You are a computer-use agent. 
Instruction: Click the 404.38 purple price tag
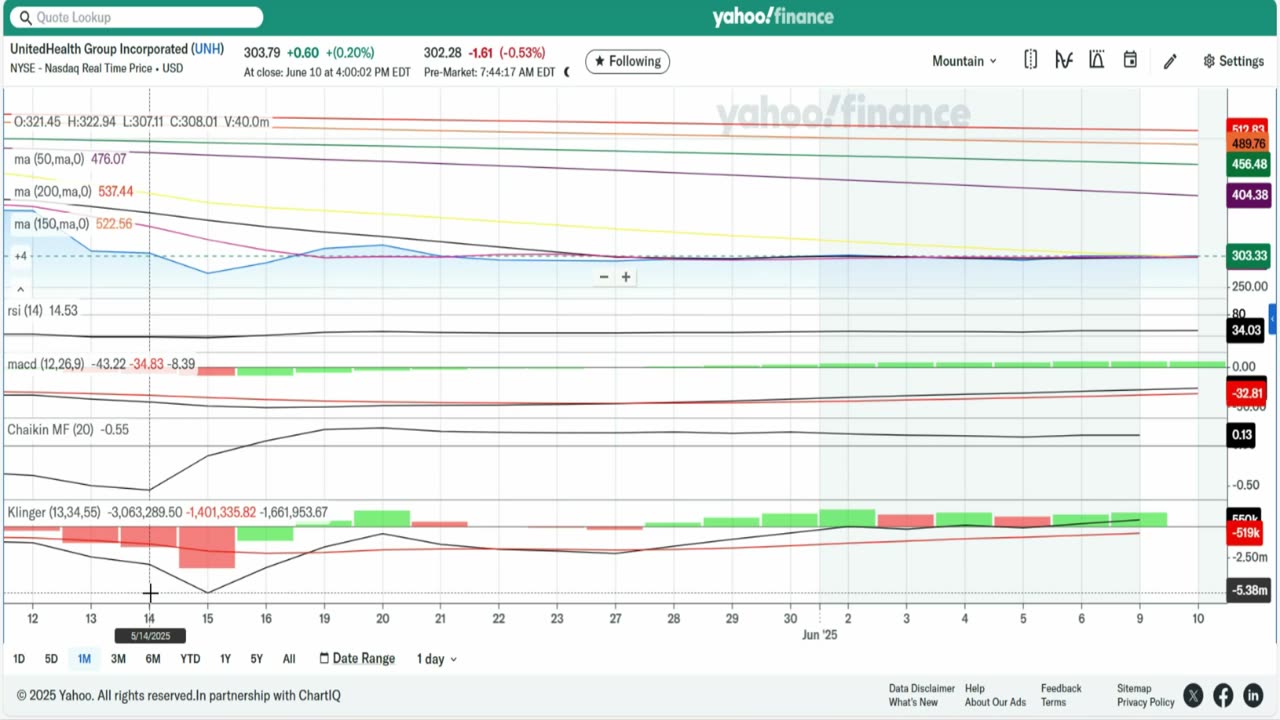[x=1248, y=195]
